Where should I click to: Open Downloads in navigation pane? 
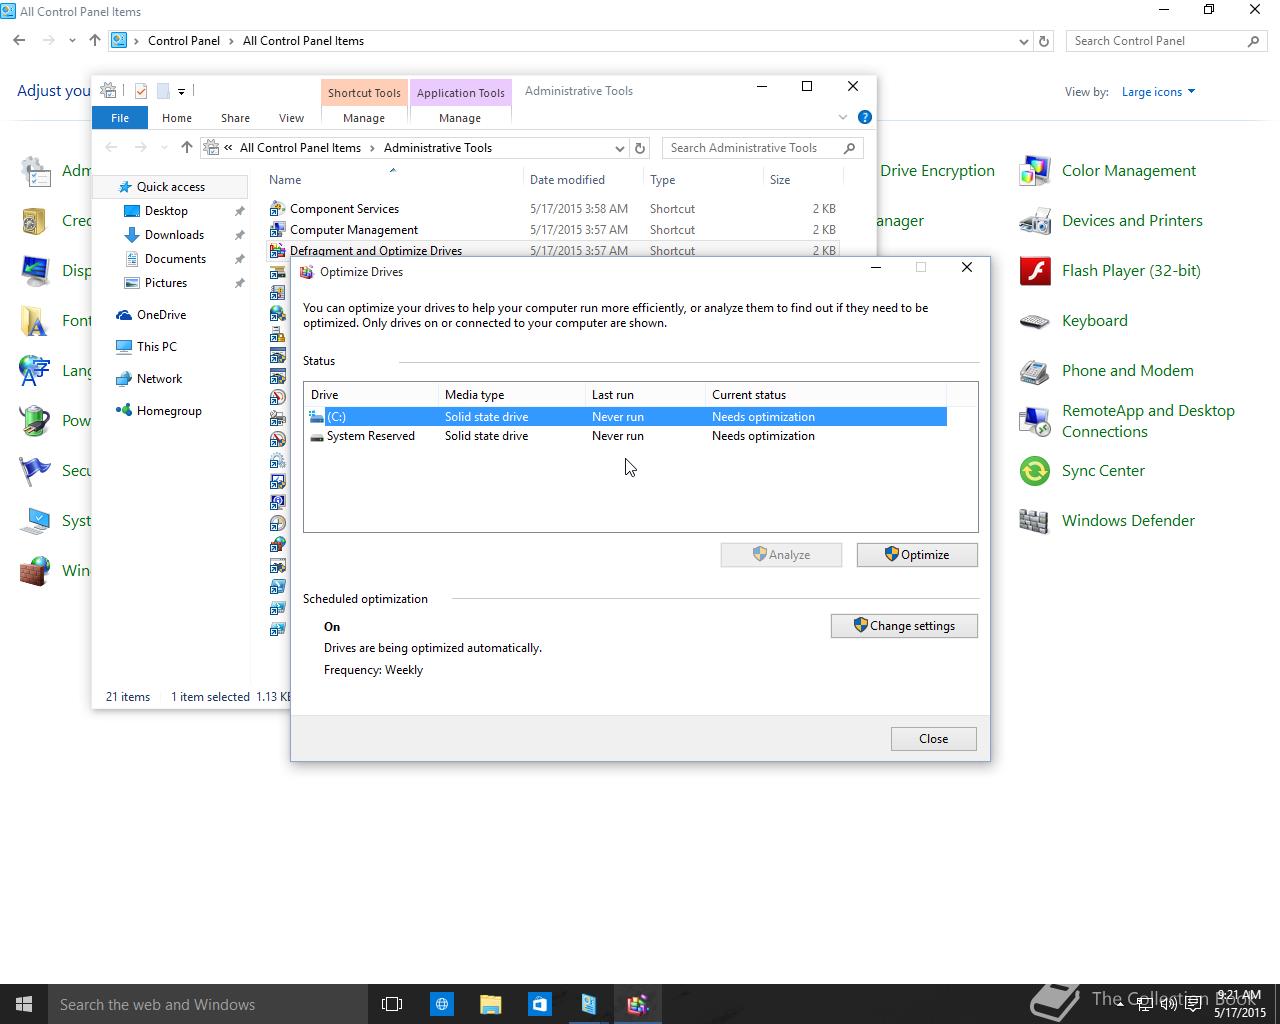(174, 235)
